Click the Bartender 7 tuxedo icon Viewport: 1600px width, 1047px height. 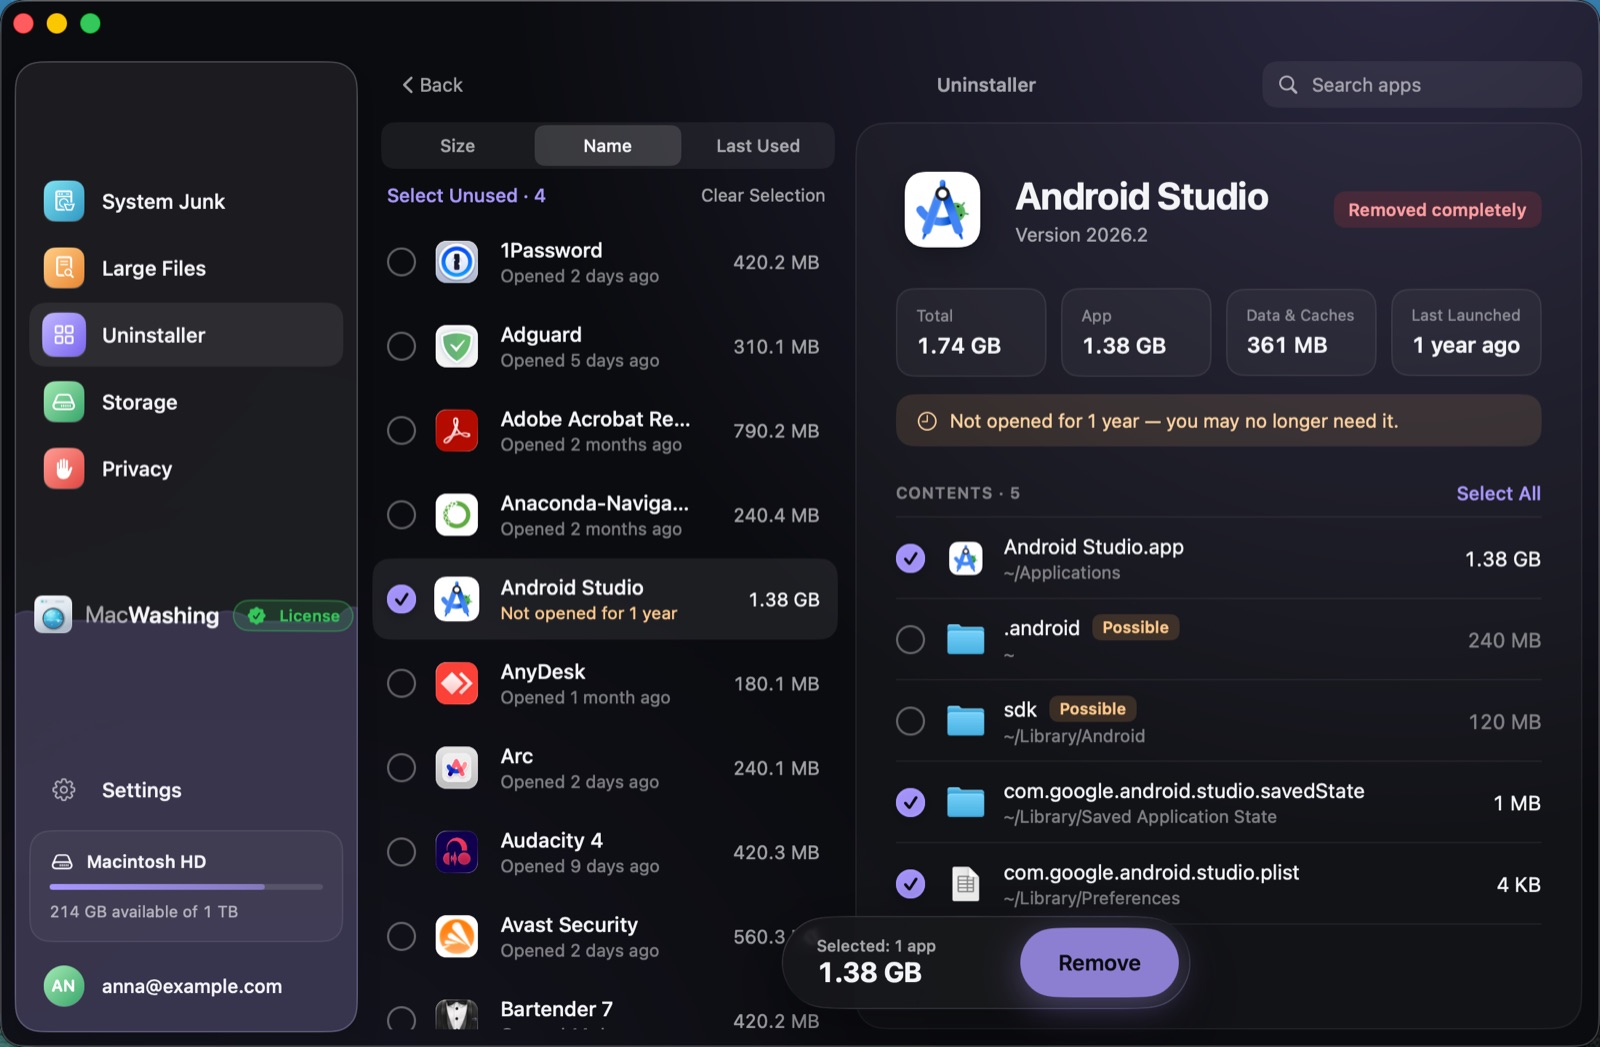(457, 1015)
